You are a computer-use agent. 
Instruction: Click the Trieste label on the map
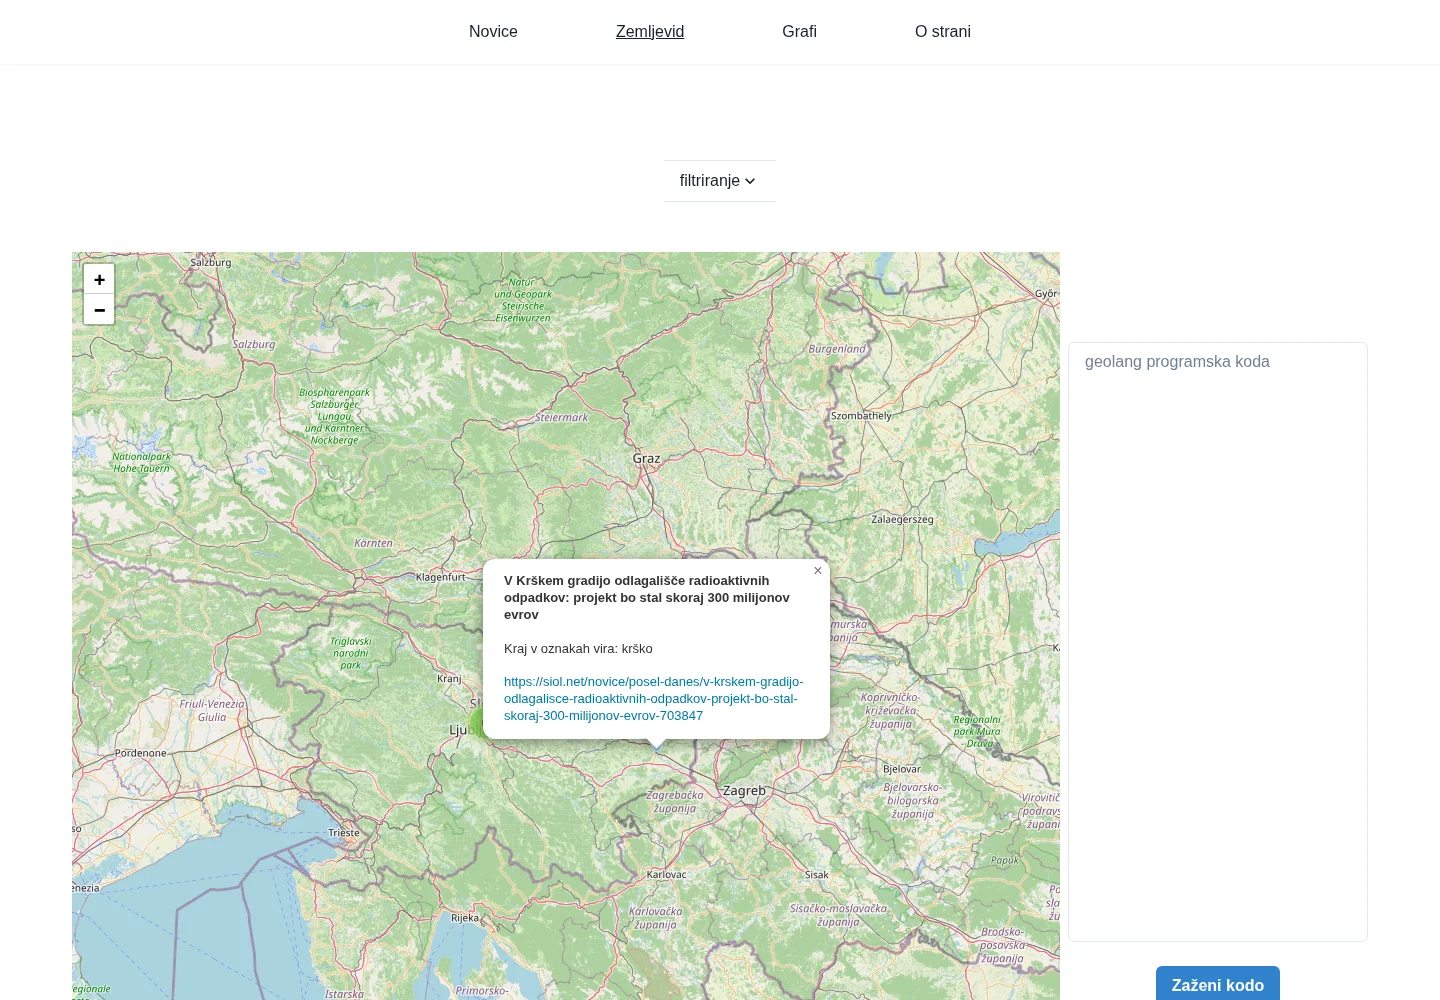coord(344,832)
